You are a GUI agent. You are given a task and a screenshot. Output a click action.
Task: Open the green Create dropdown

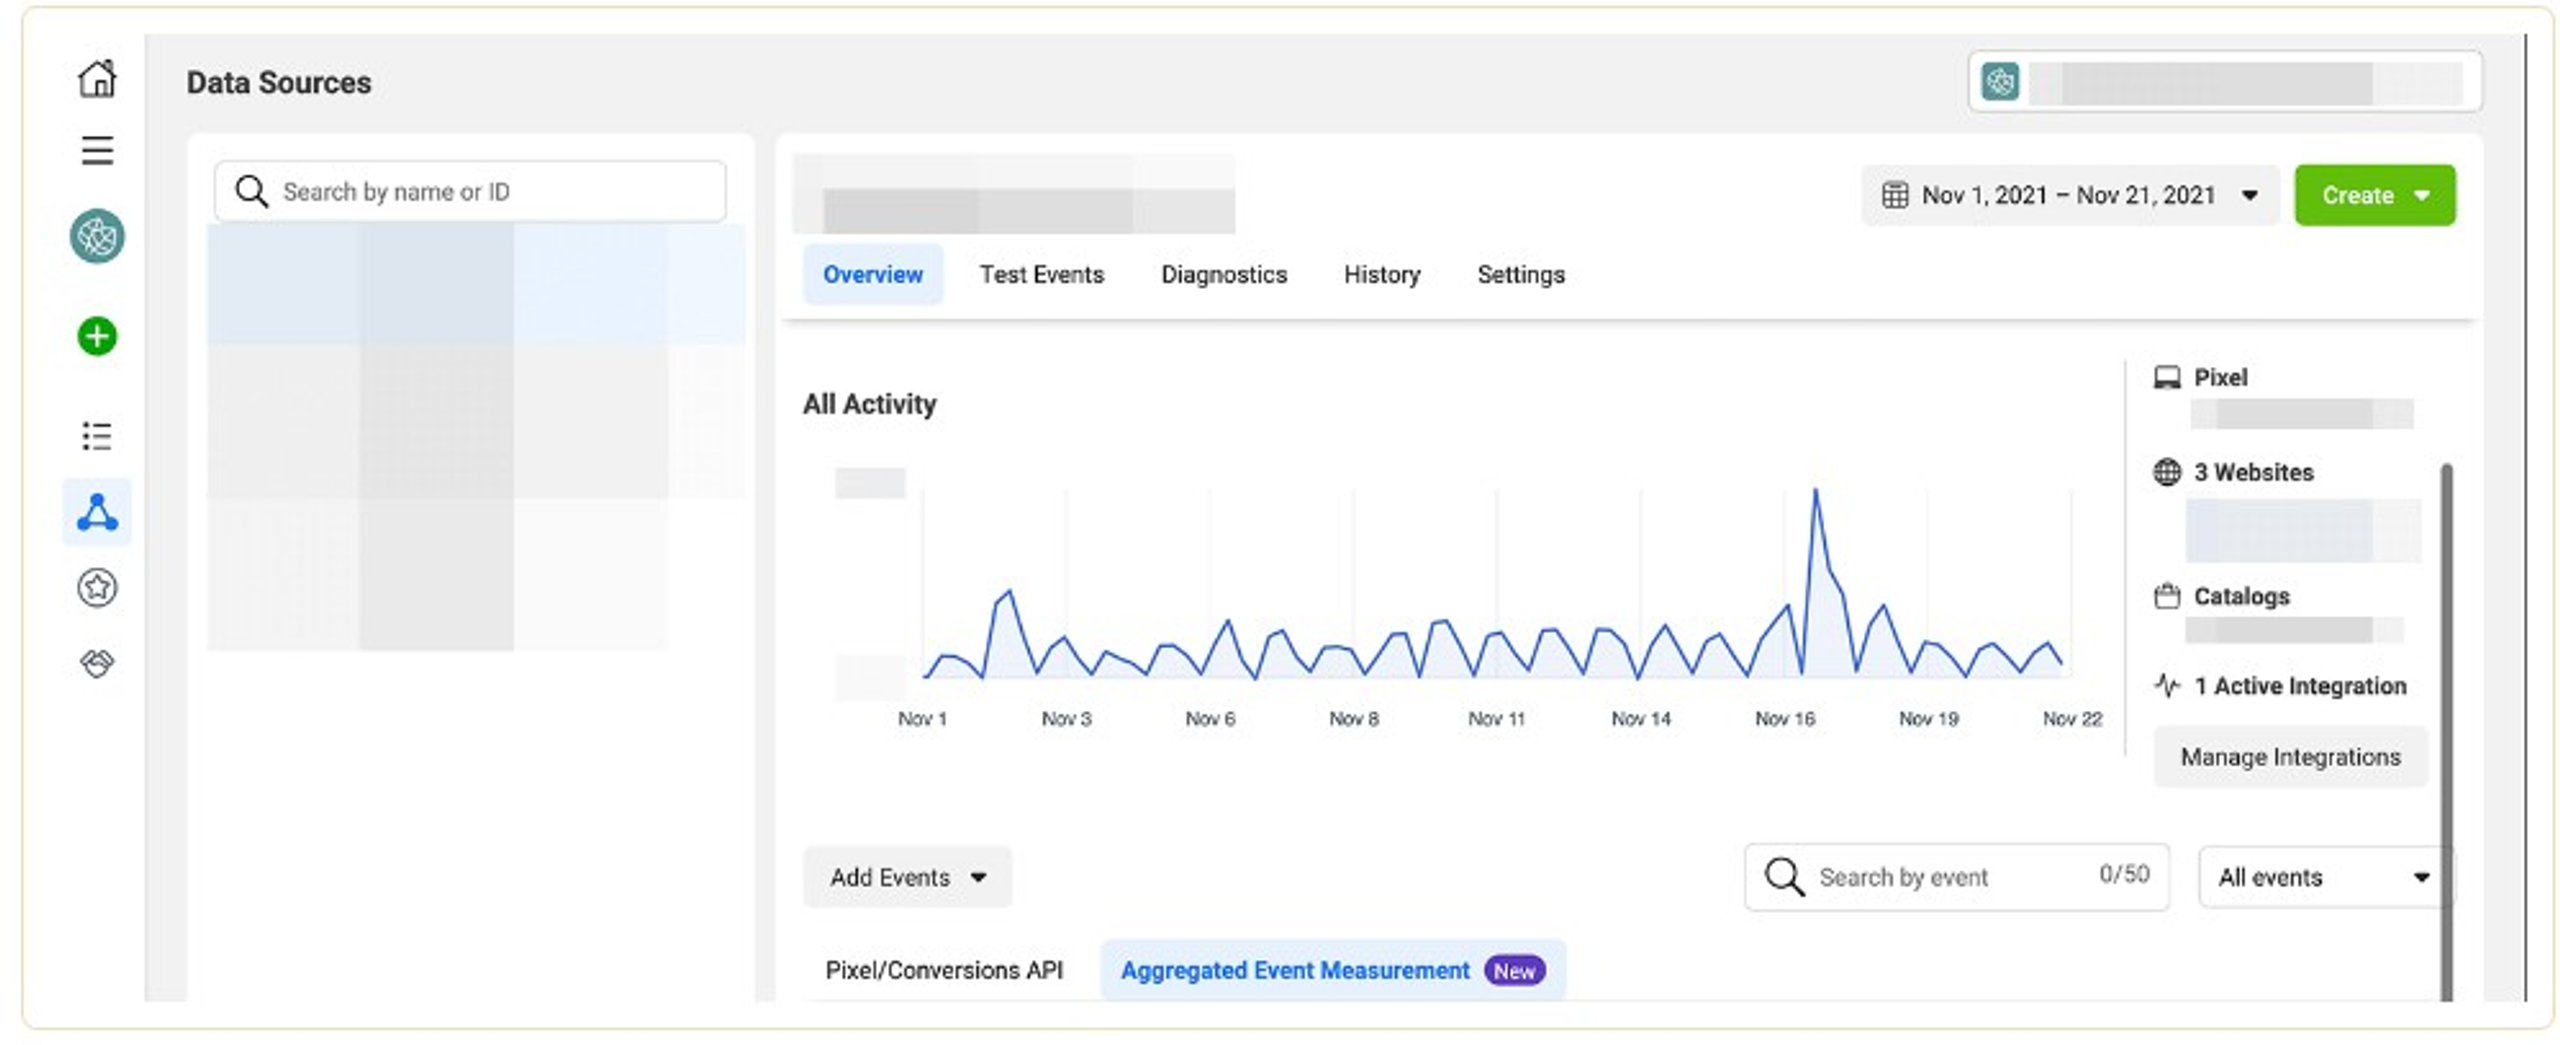point(2374,195)
